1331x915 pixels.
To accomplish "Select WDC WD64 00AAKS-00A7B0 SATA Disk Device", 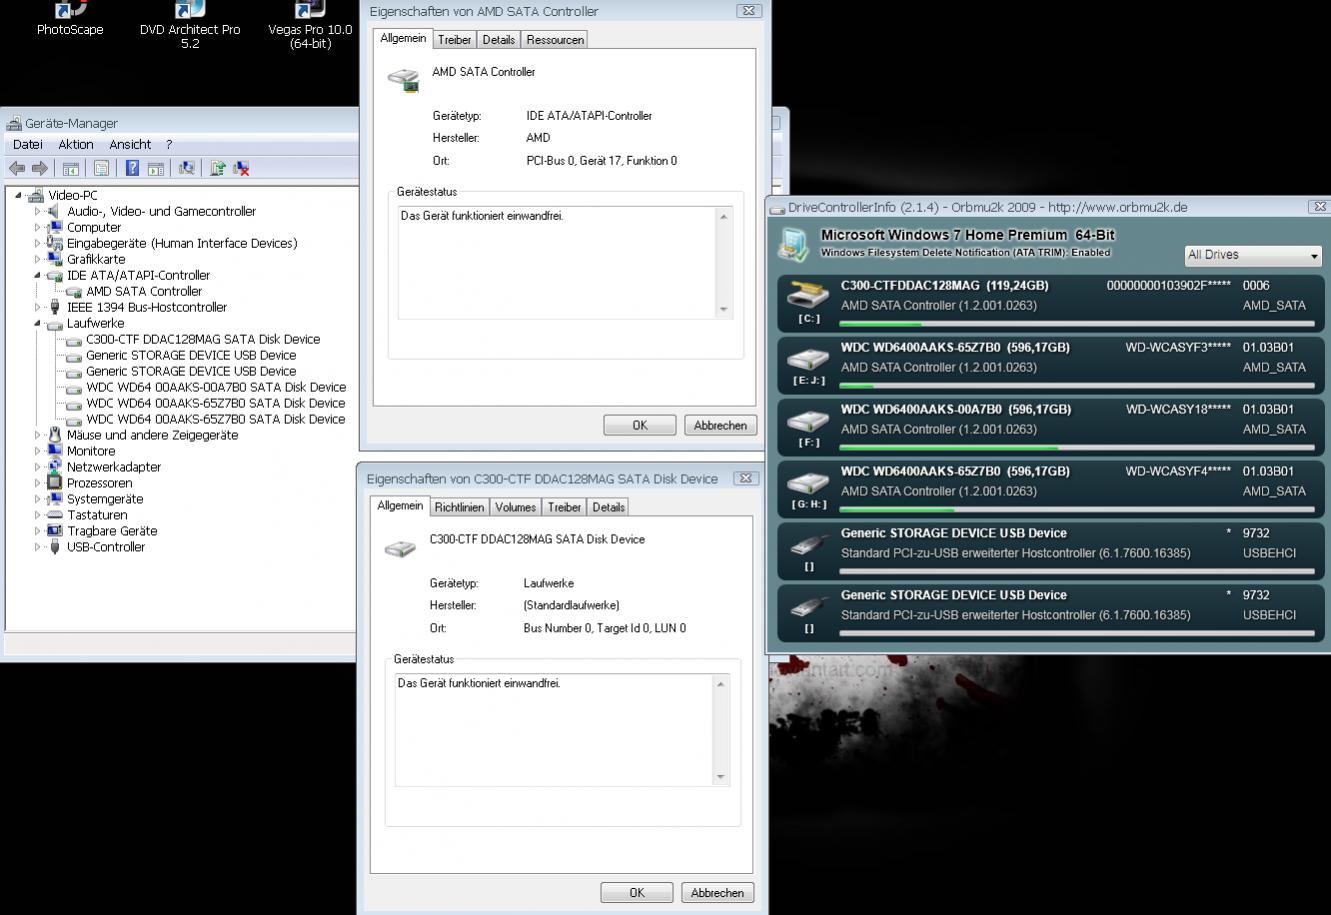I will 216,387.
